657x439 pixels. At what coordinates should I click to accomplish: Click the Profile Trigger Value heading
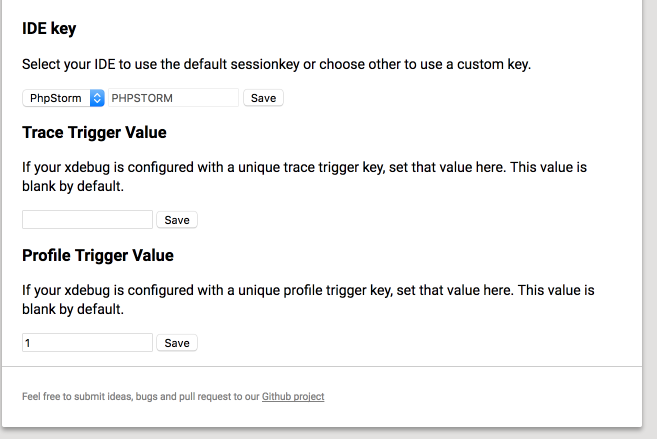click(x=98, y=256)
